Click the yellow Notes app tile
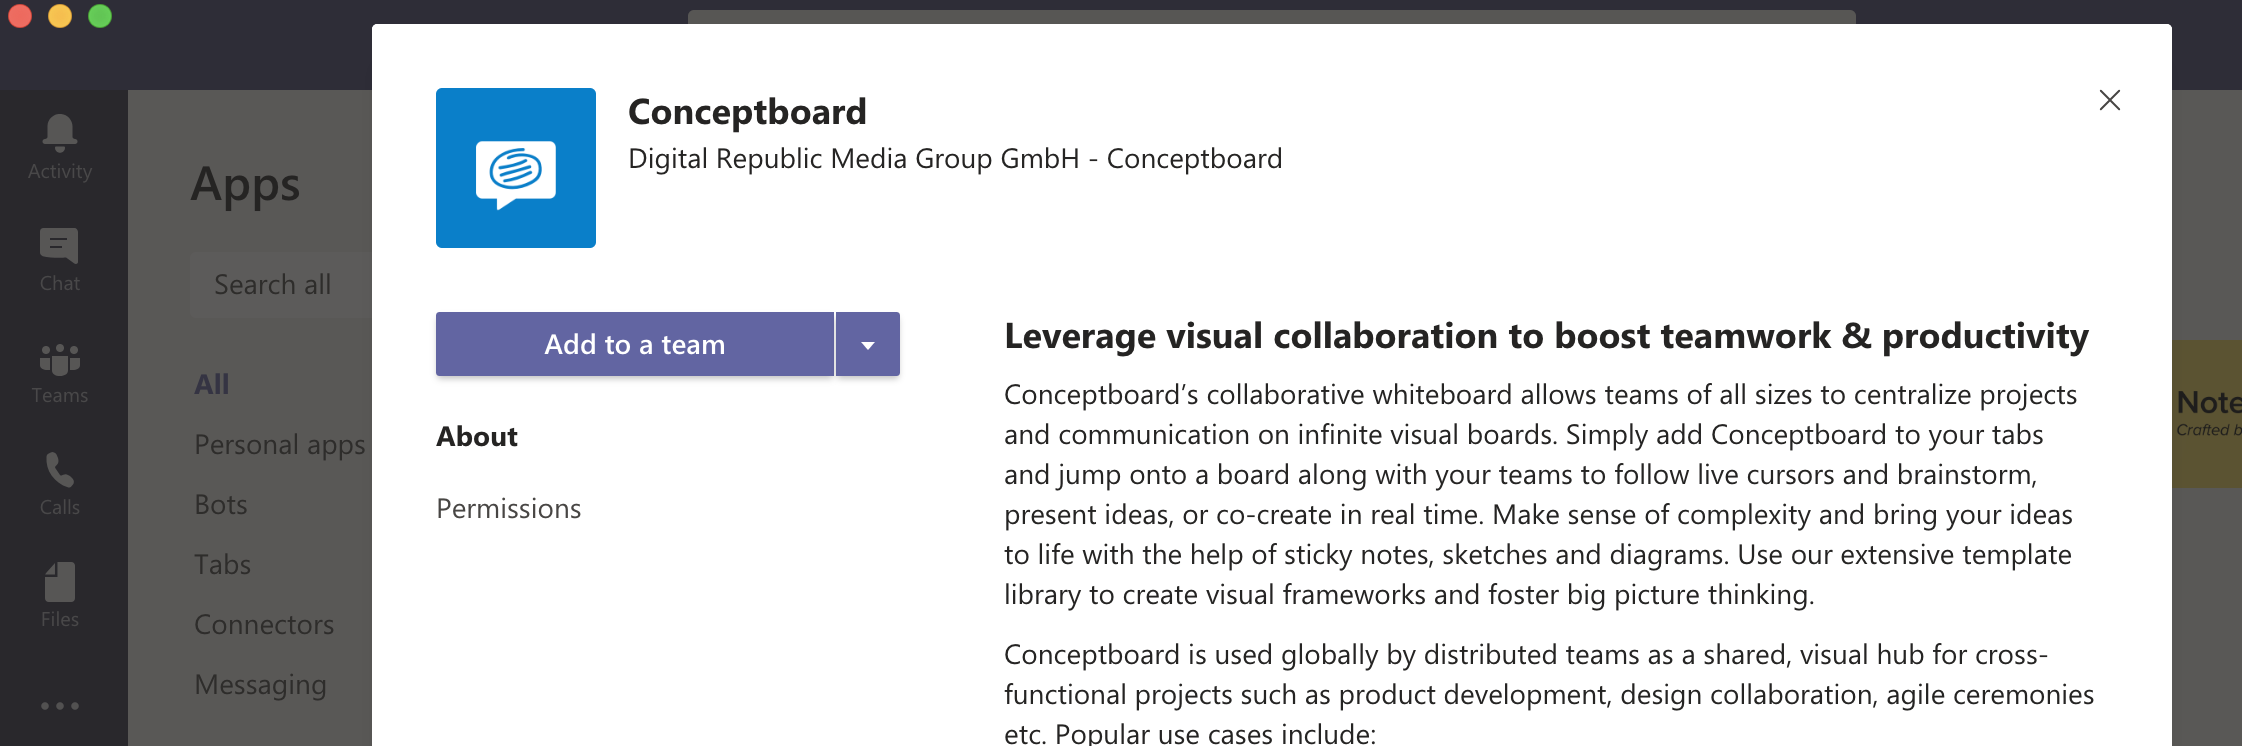The width and height of the screenshot is (2242, 746). (2207, 414)
